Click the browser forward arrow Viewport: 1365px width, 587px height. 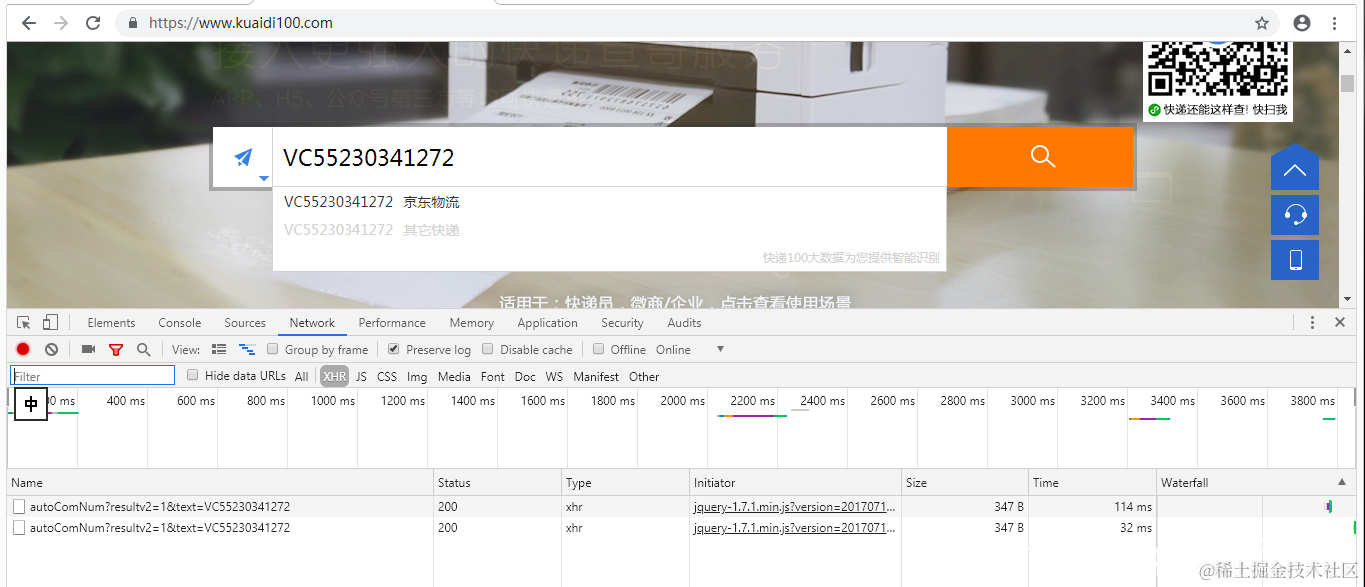(x=60, y=22)
